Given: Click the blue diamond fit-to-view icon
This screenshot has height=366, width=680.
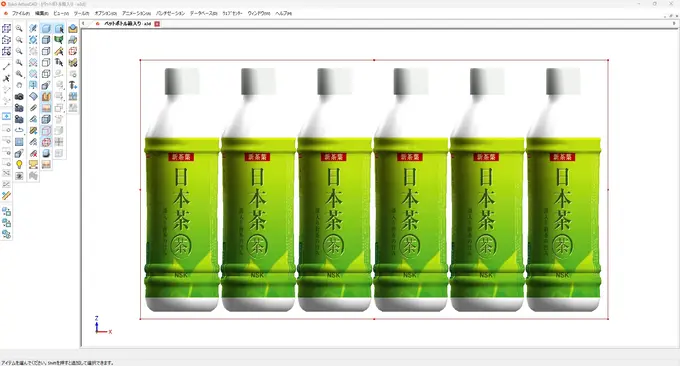Looking at the screenshot, I should (x=33, y=39).
